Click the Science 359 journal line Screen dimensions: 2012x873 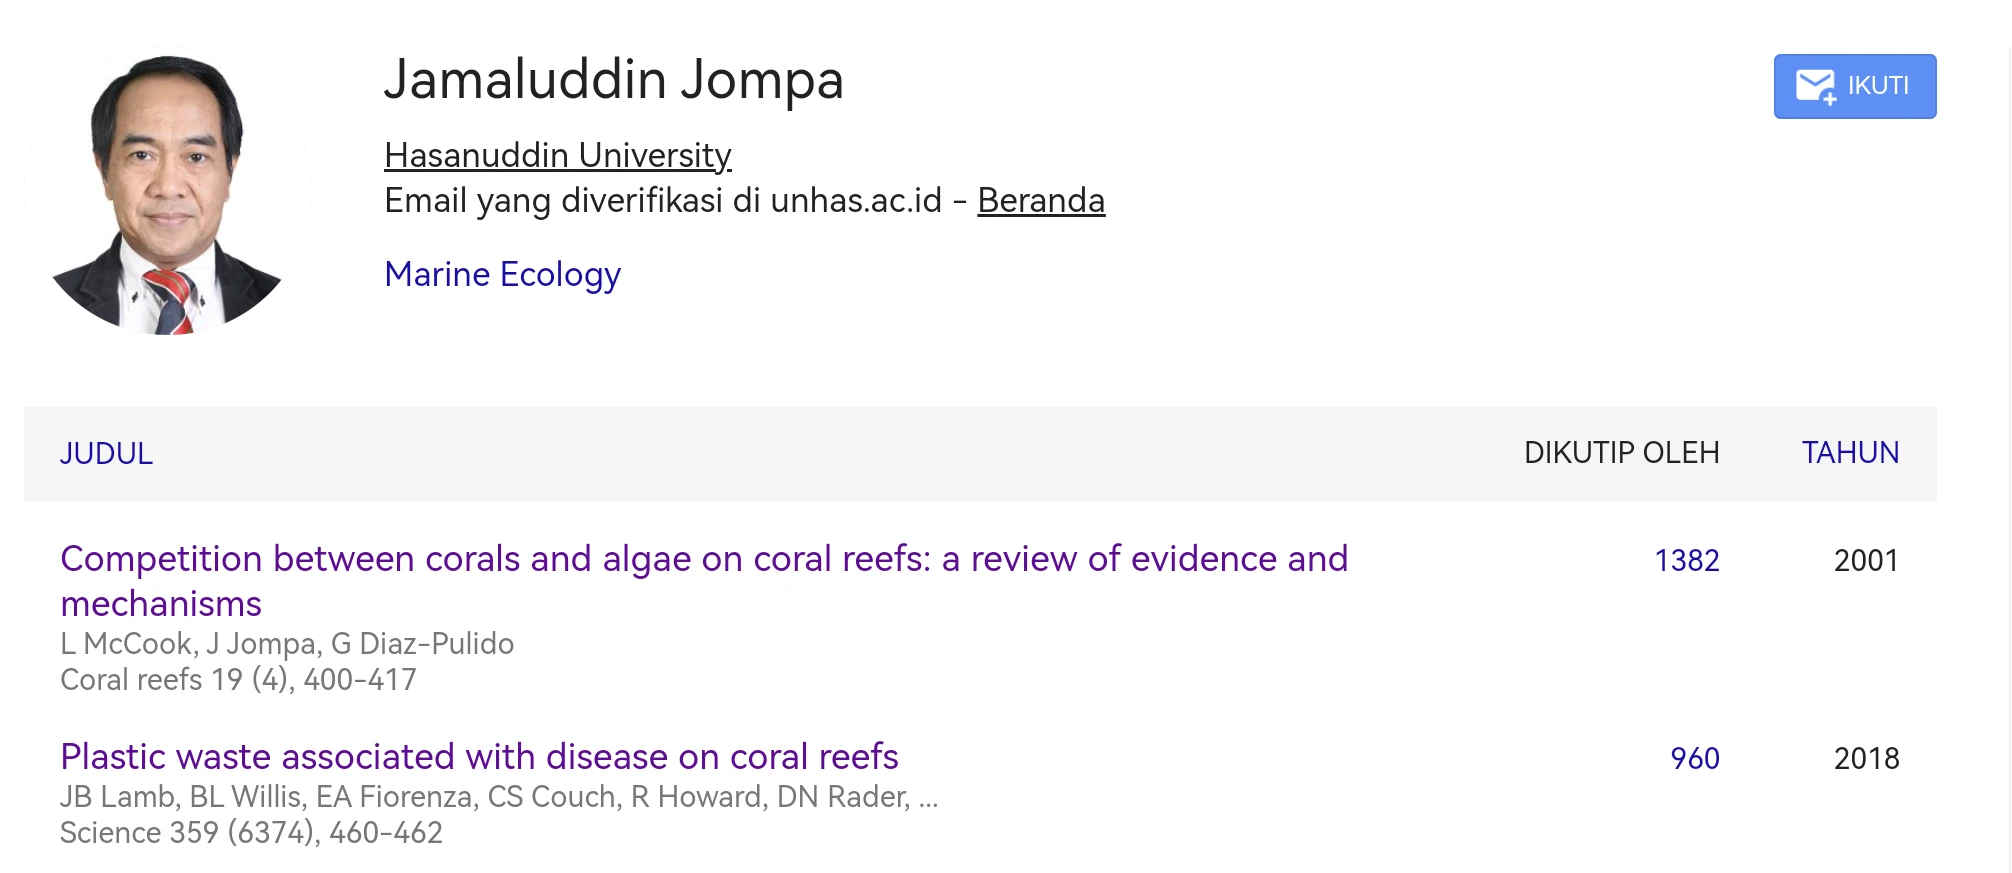(x=251, y=833)
